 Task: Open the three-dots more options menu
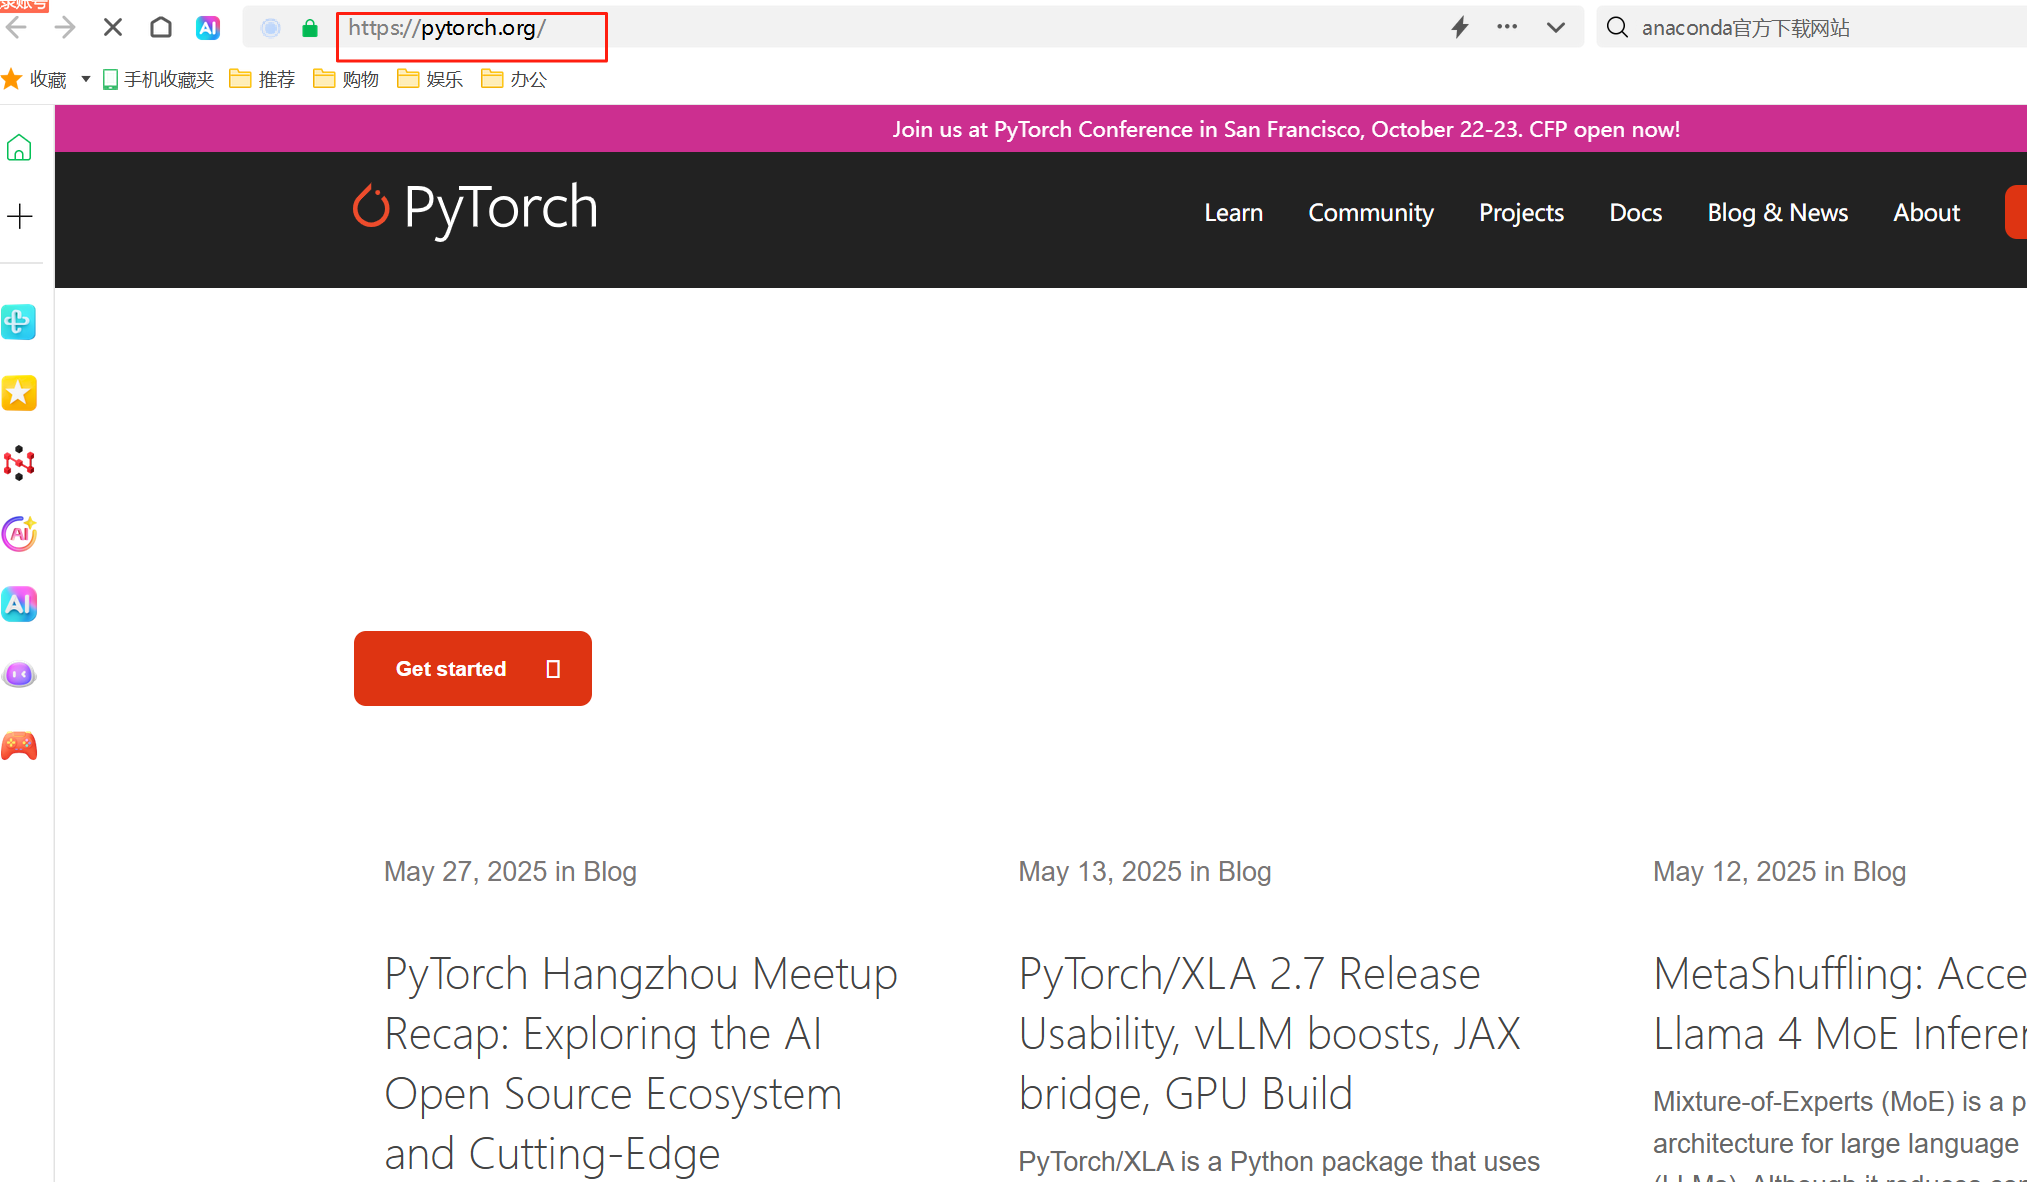[x=1507, y=28]
